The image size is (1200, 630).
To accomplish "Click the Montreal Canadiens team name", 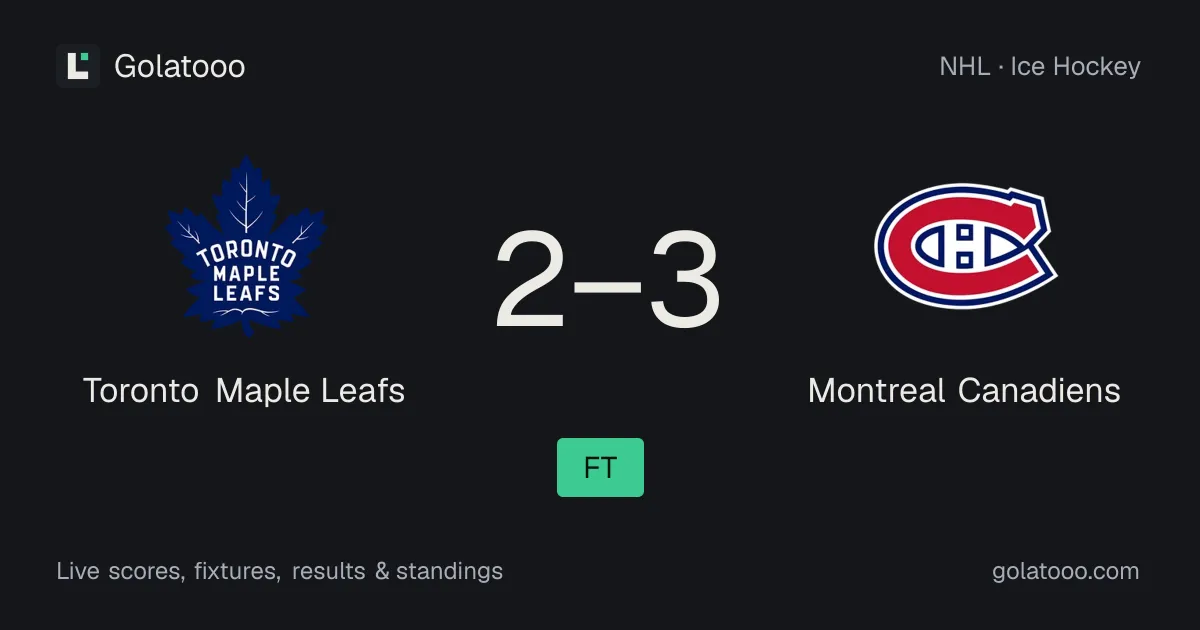I will [964, 390].
